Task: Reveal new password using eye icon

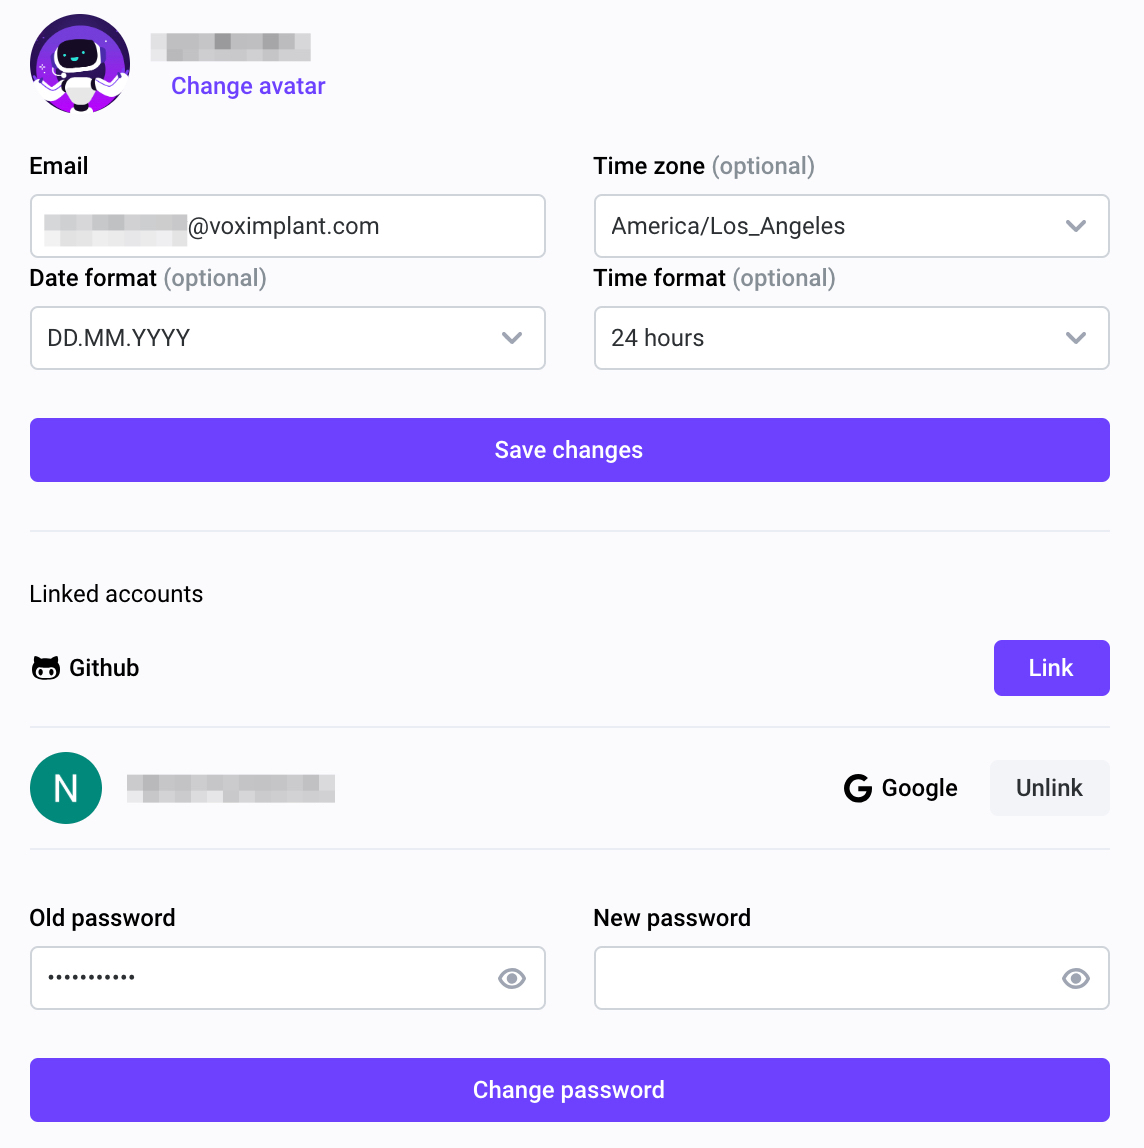Action: (x=1076, y=978)
